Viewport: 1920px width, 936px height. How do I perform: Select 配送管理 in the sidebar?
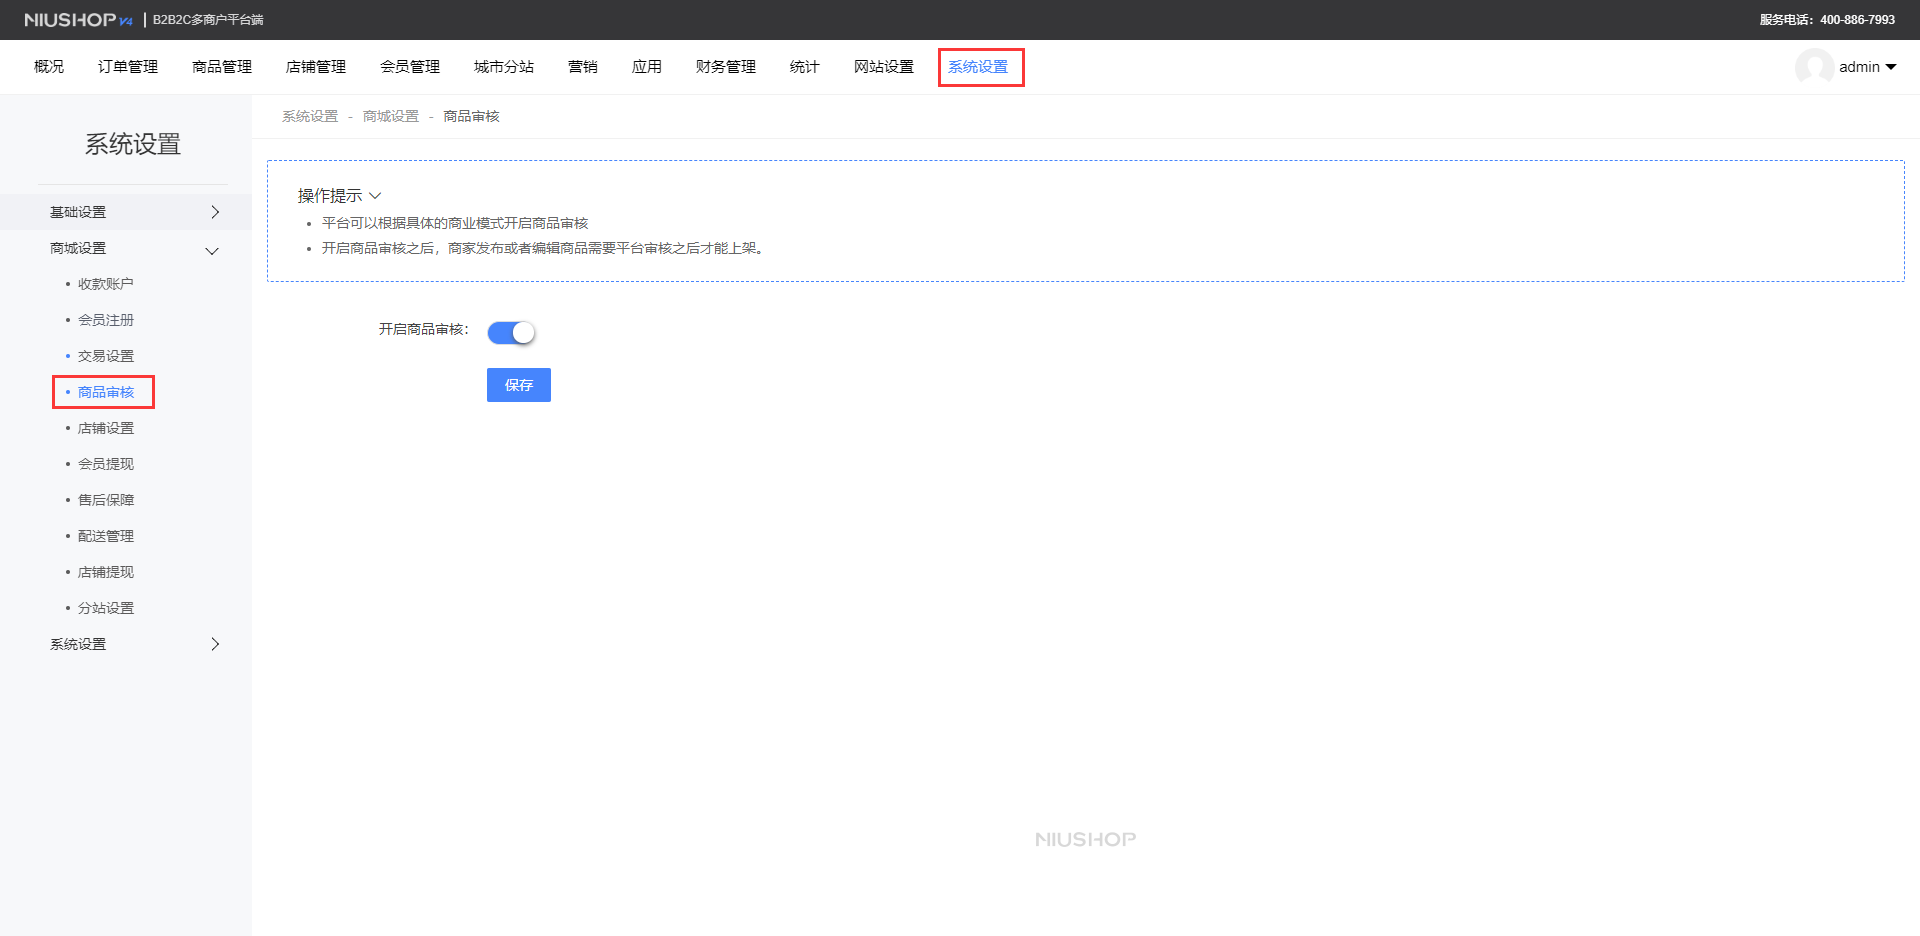tap(106, 536)
